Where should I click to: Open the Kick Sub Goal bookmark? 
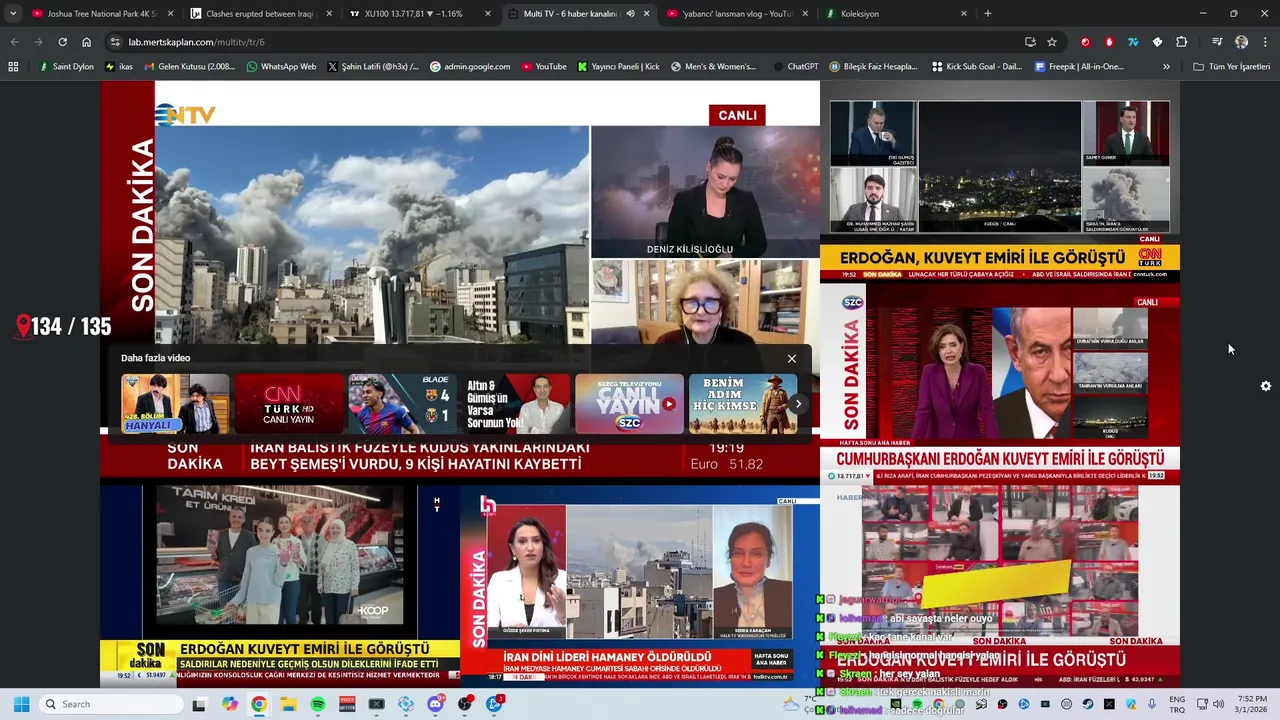click(977, 67)
